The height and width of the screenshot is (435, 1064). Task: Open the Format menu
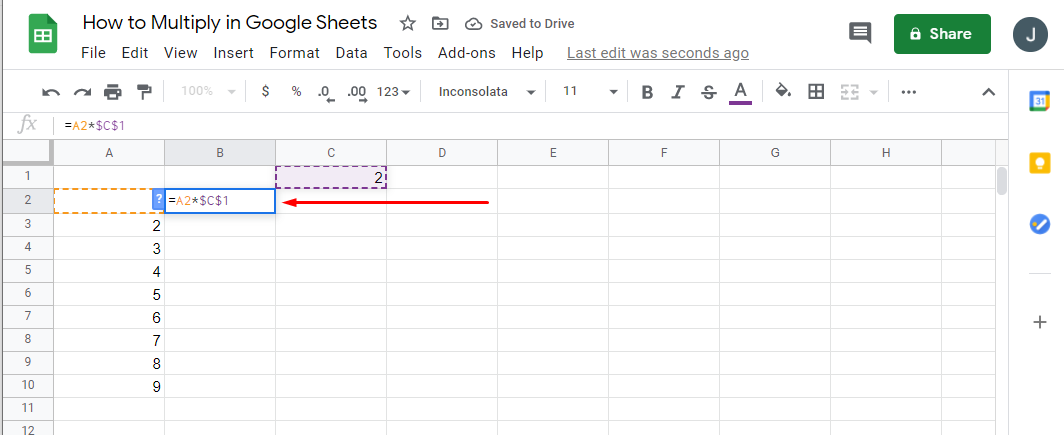click(295, 53)
